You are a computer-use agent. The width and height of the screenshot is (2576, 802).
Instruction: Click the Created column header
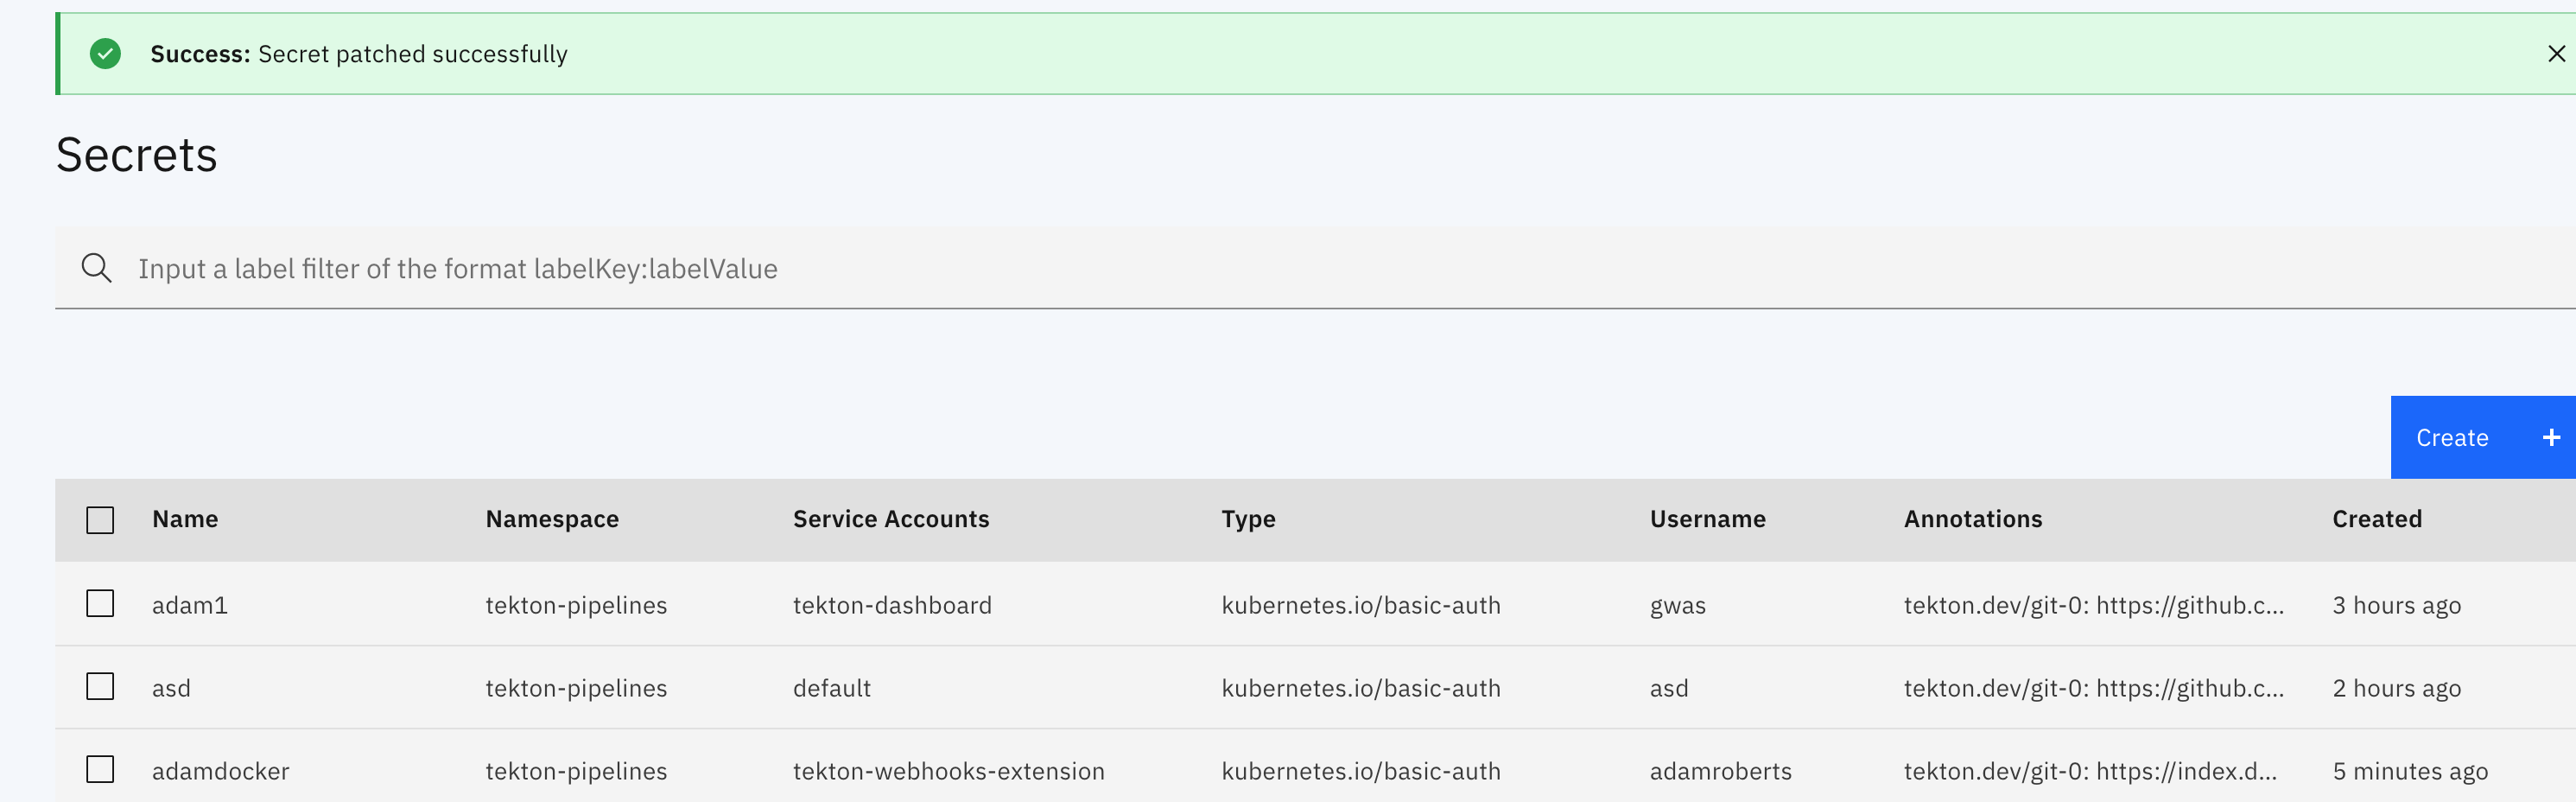pos(2377,518)
